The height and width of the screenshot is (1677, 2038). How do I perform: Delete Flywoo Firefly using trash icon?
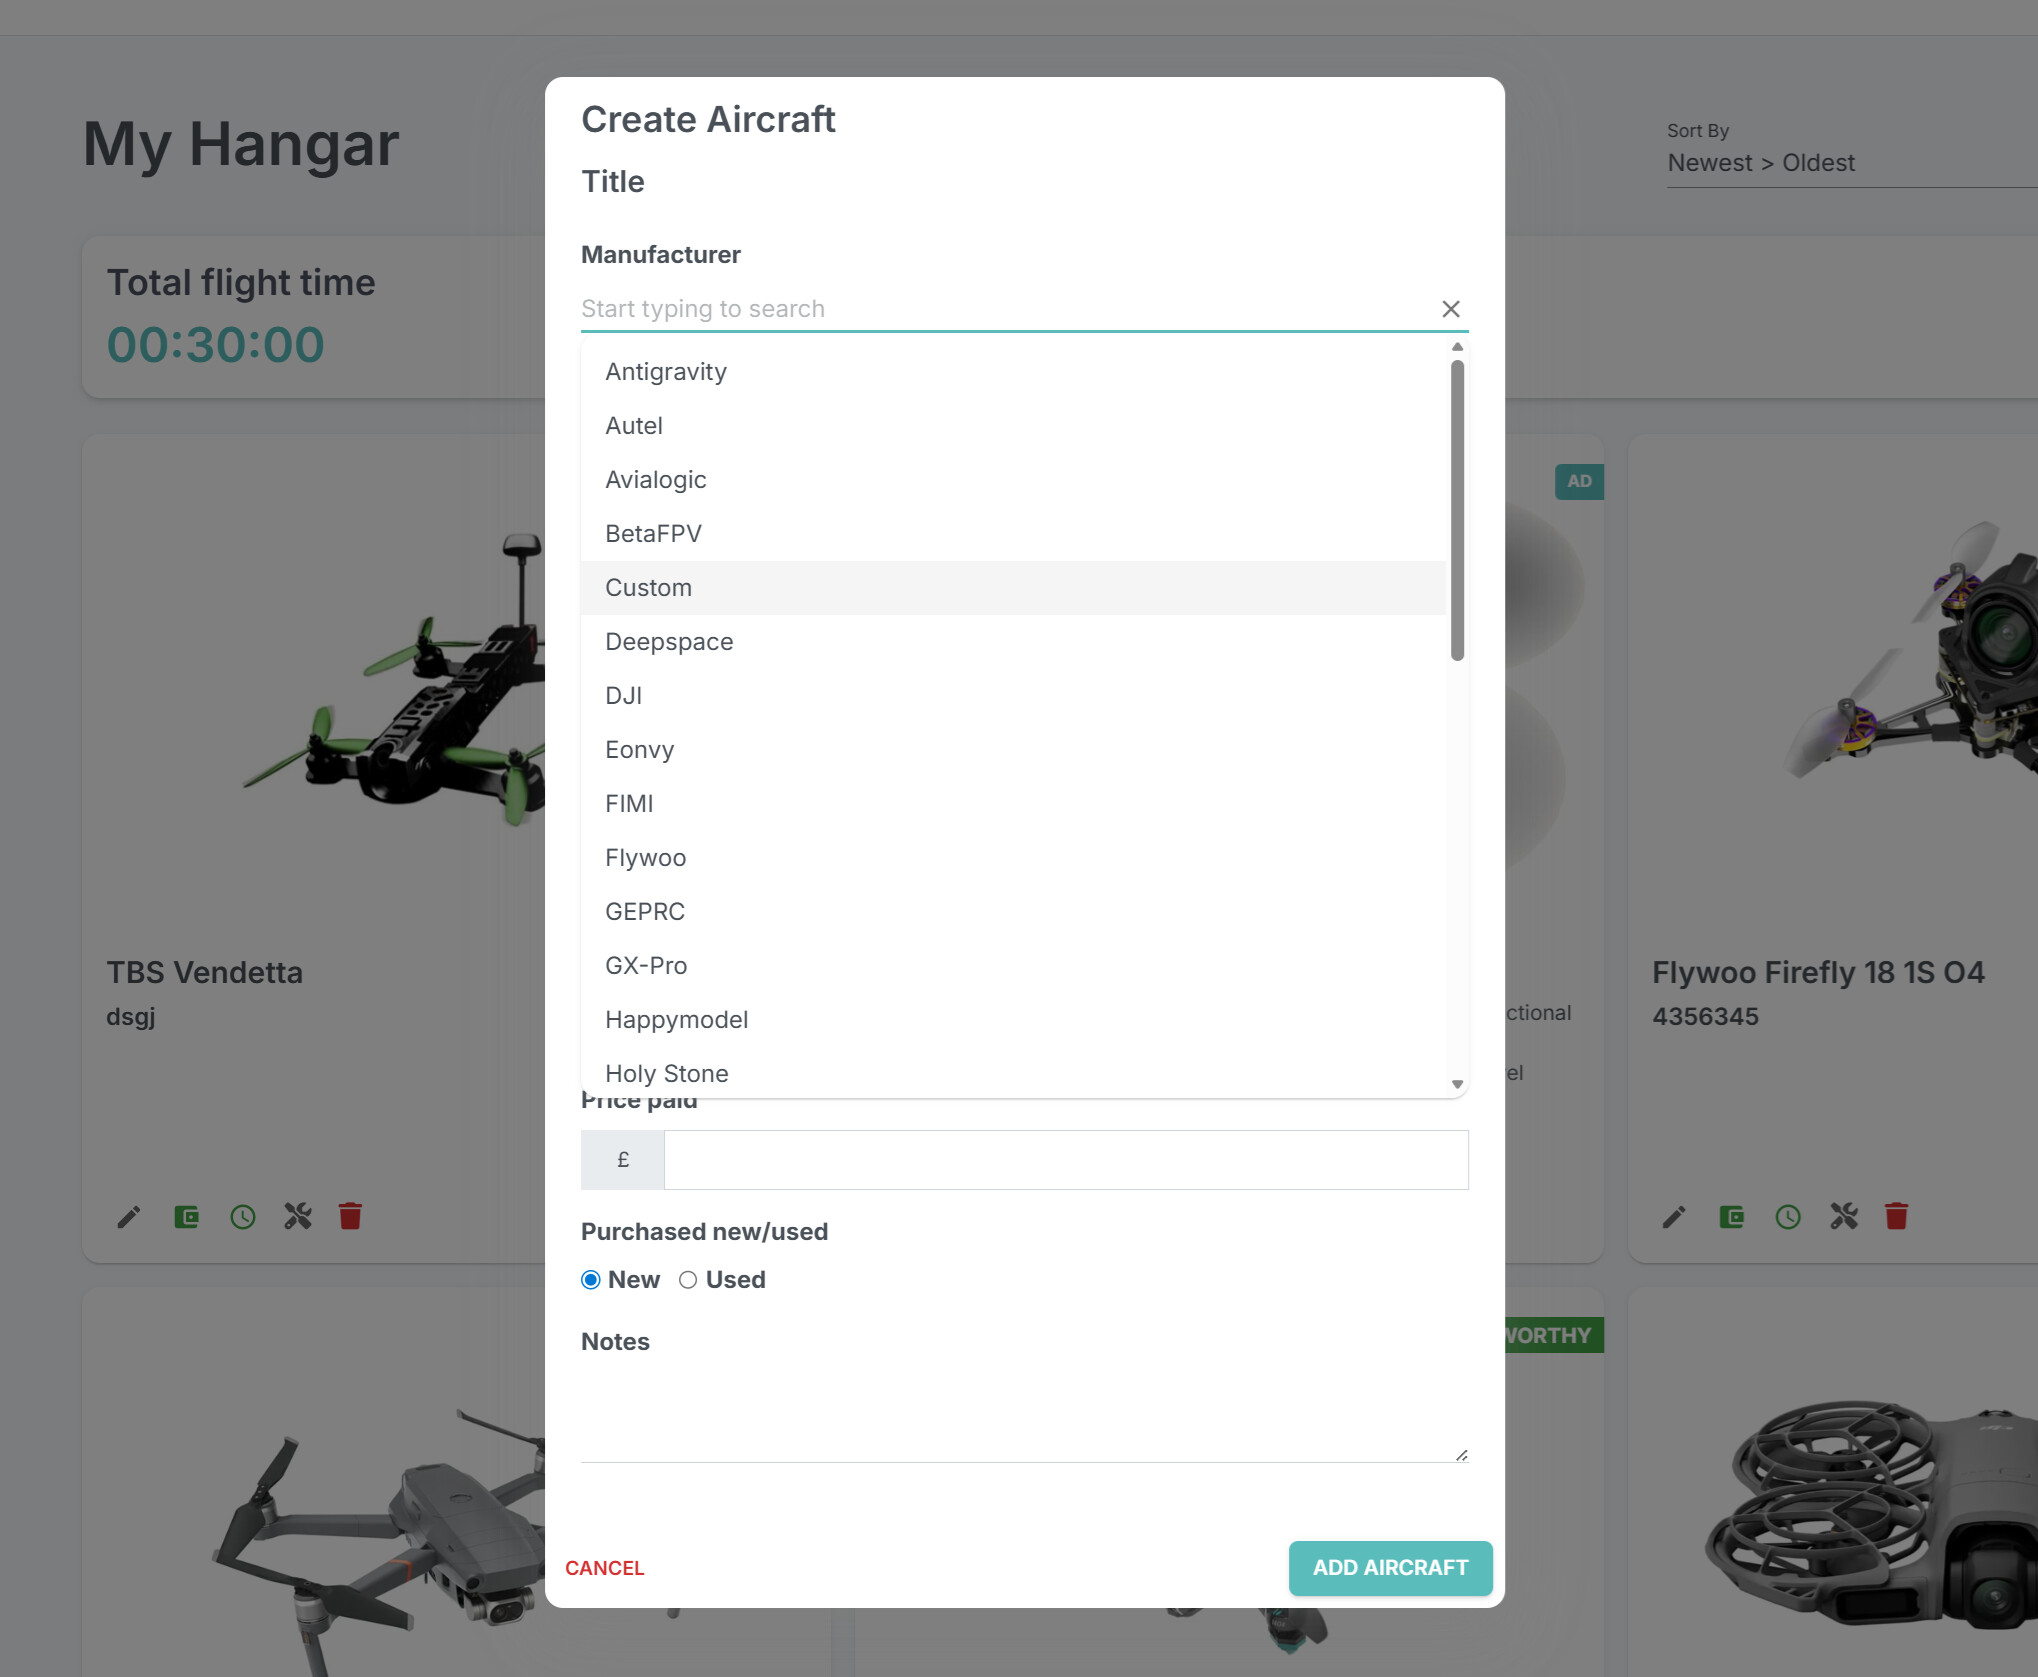tap(1896, 1216)
